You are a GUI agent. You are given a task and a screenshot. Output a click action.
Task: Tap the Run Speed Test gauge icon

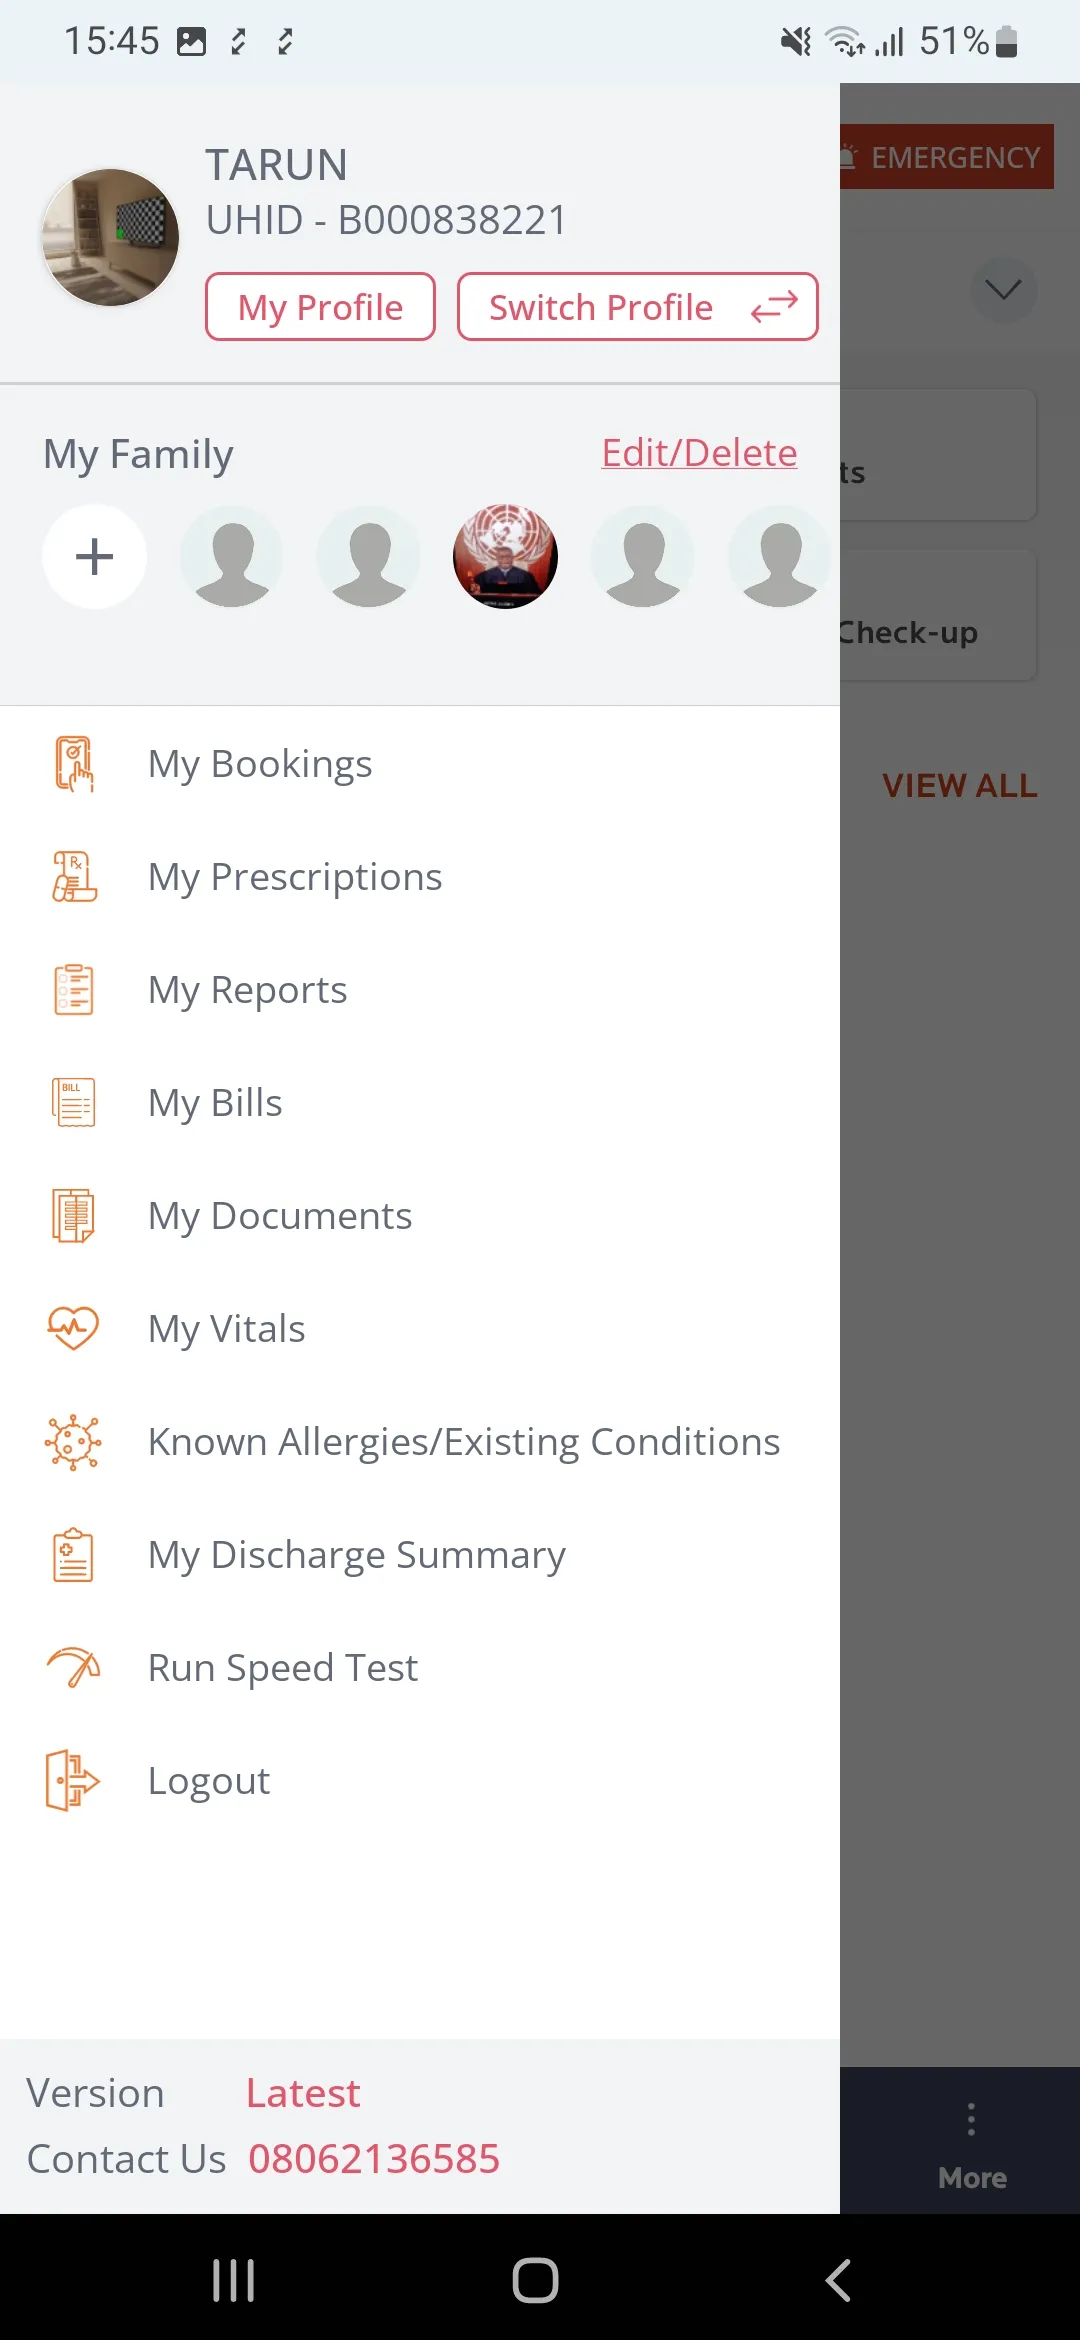[x=73, y=1668]
